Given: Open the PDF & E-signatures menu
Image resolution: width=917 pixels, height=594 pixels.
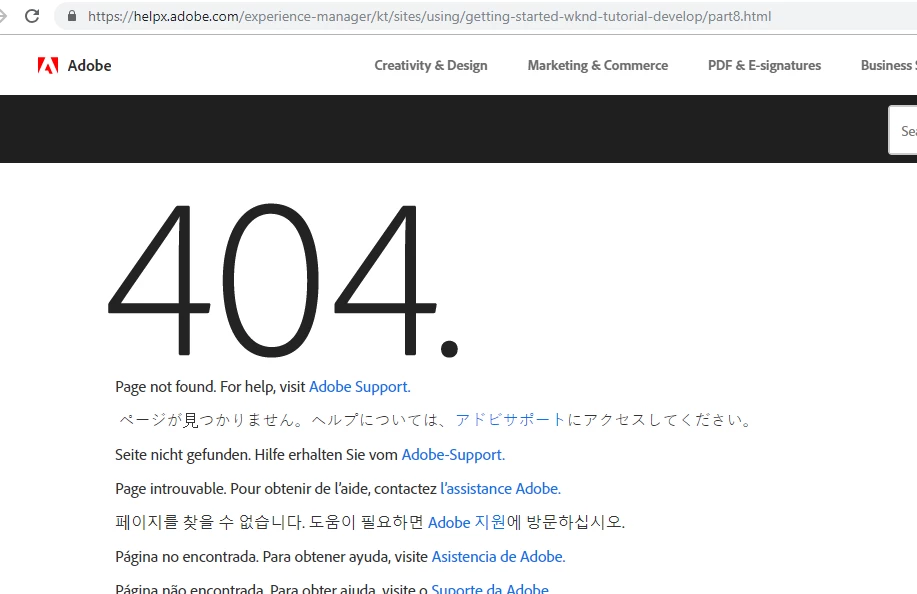Looking at the screenshot, I should [764, 65].
